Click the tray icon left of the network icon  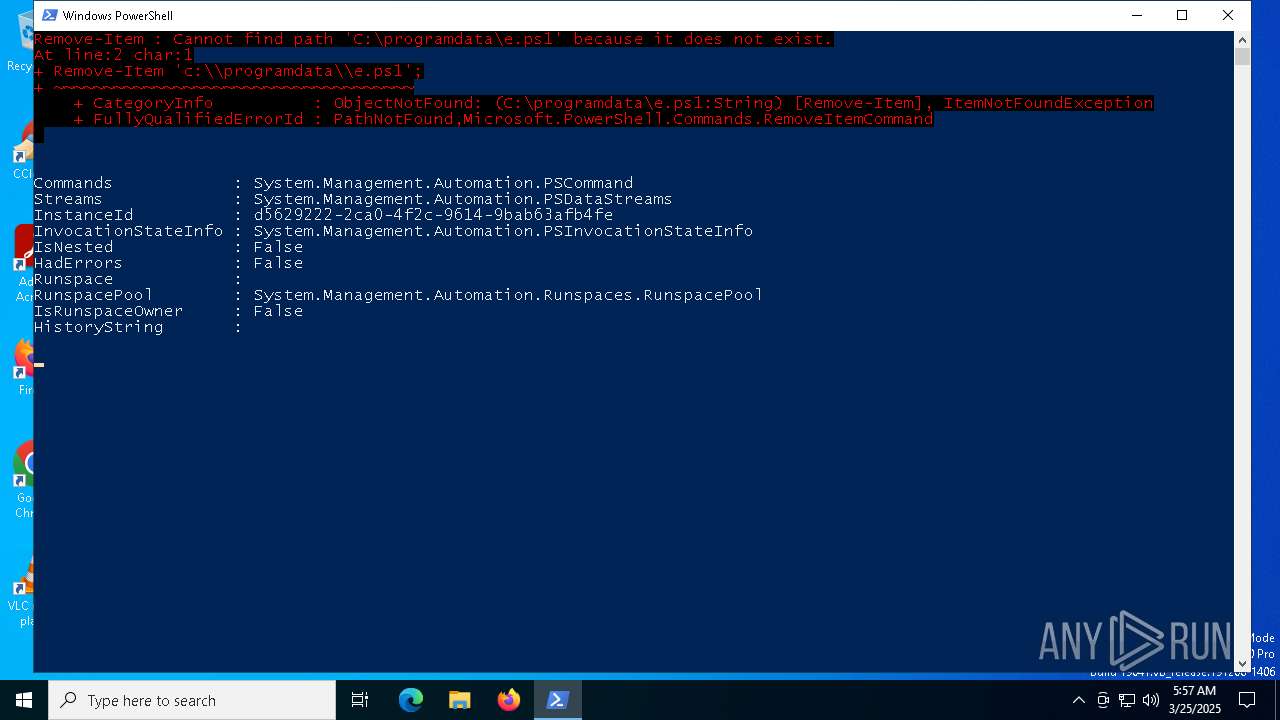[x=1103, y=700]
